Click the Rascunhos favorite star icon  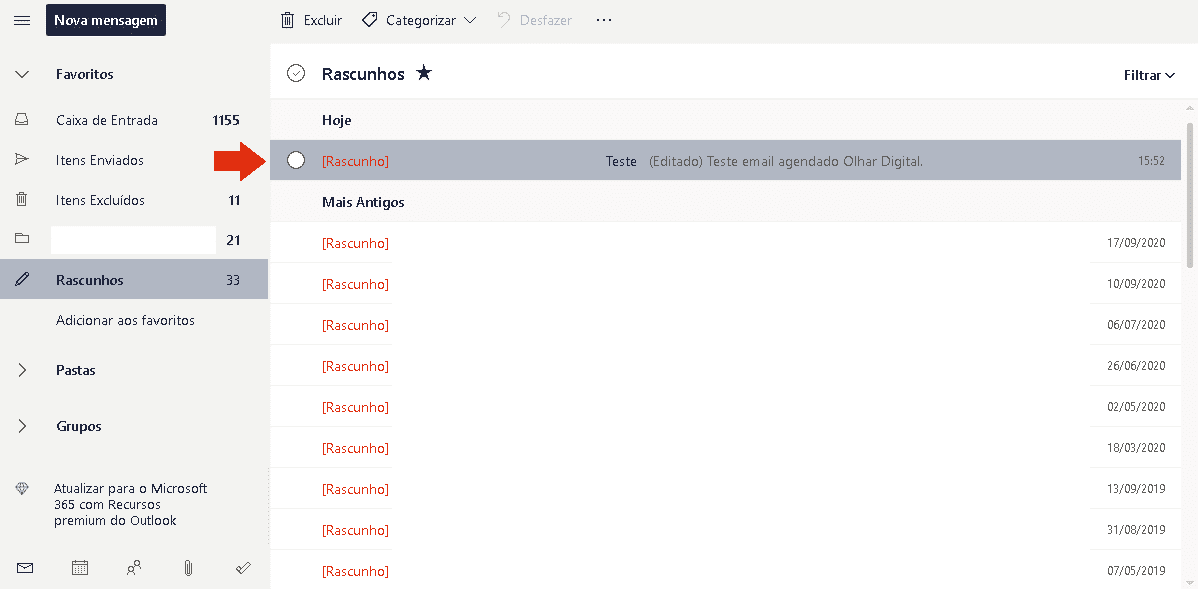[x=423, y=73]
